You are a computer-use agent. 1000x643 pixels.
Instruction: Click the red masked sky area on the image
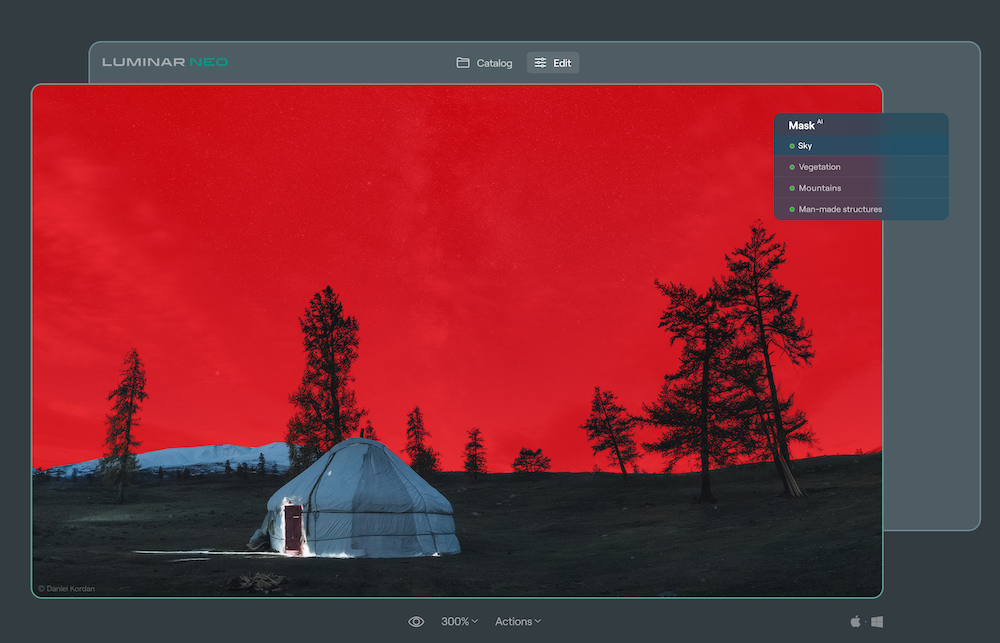(400, 200)
